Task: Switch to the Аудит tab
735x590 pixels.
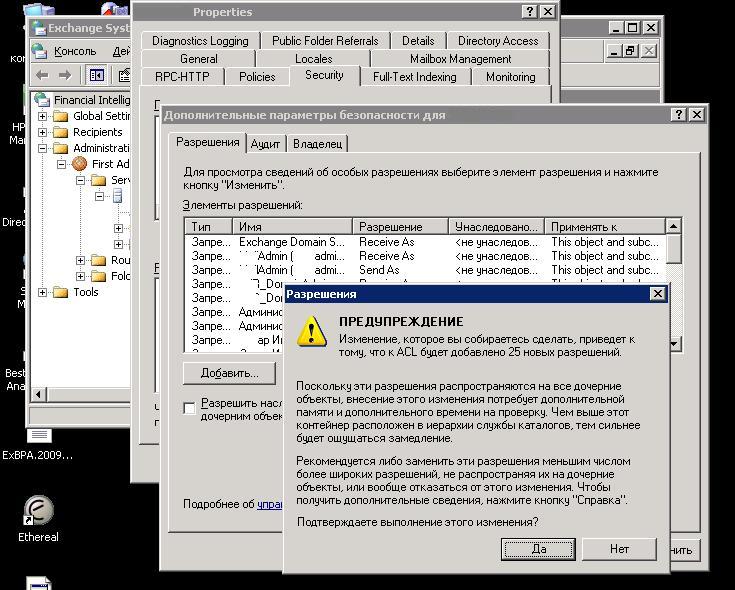Action: pos(265,144)
